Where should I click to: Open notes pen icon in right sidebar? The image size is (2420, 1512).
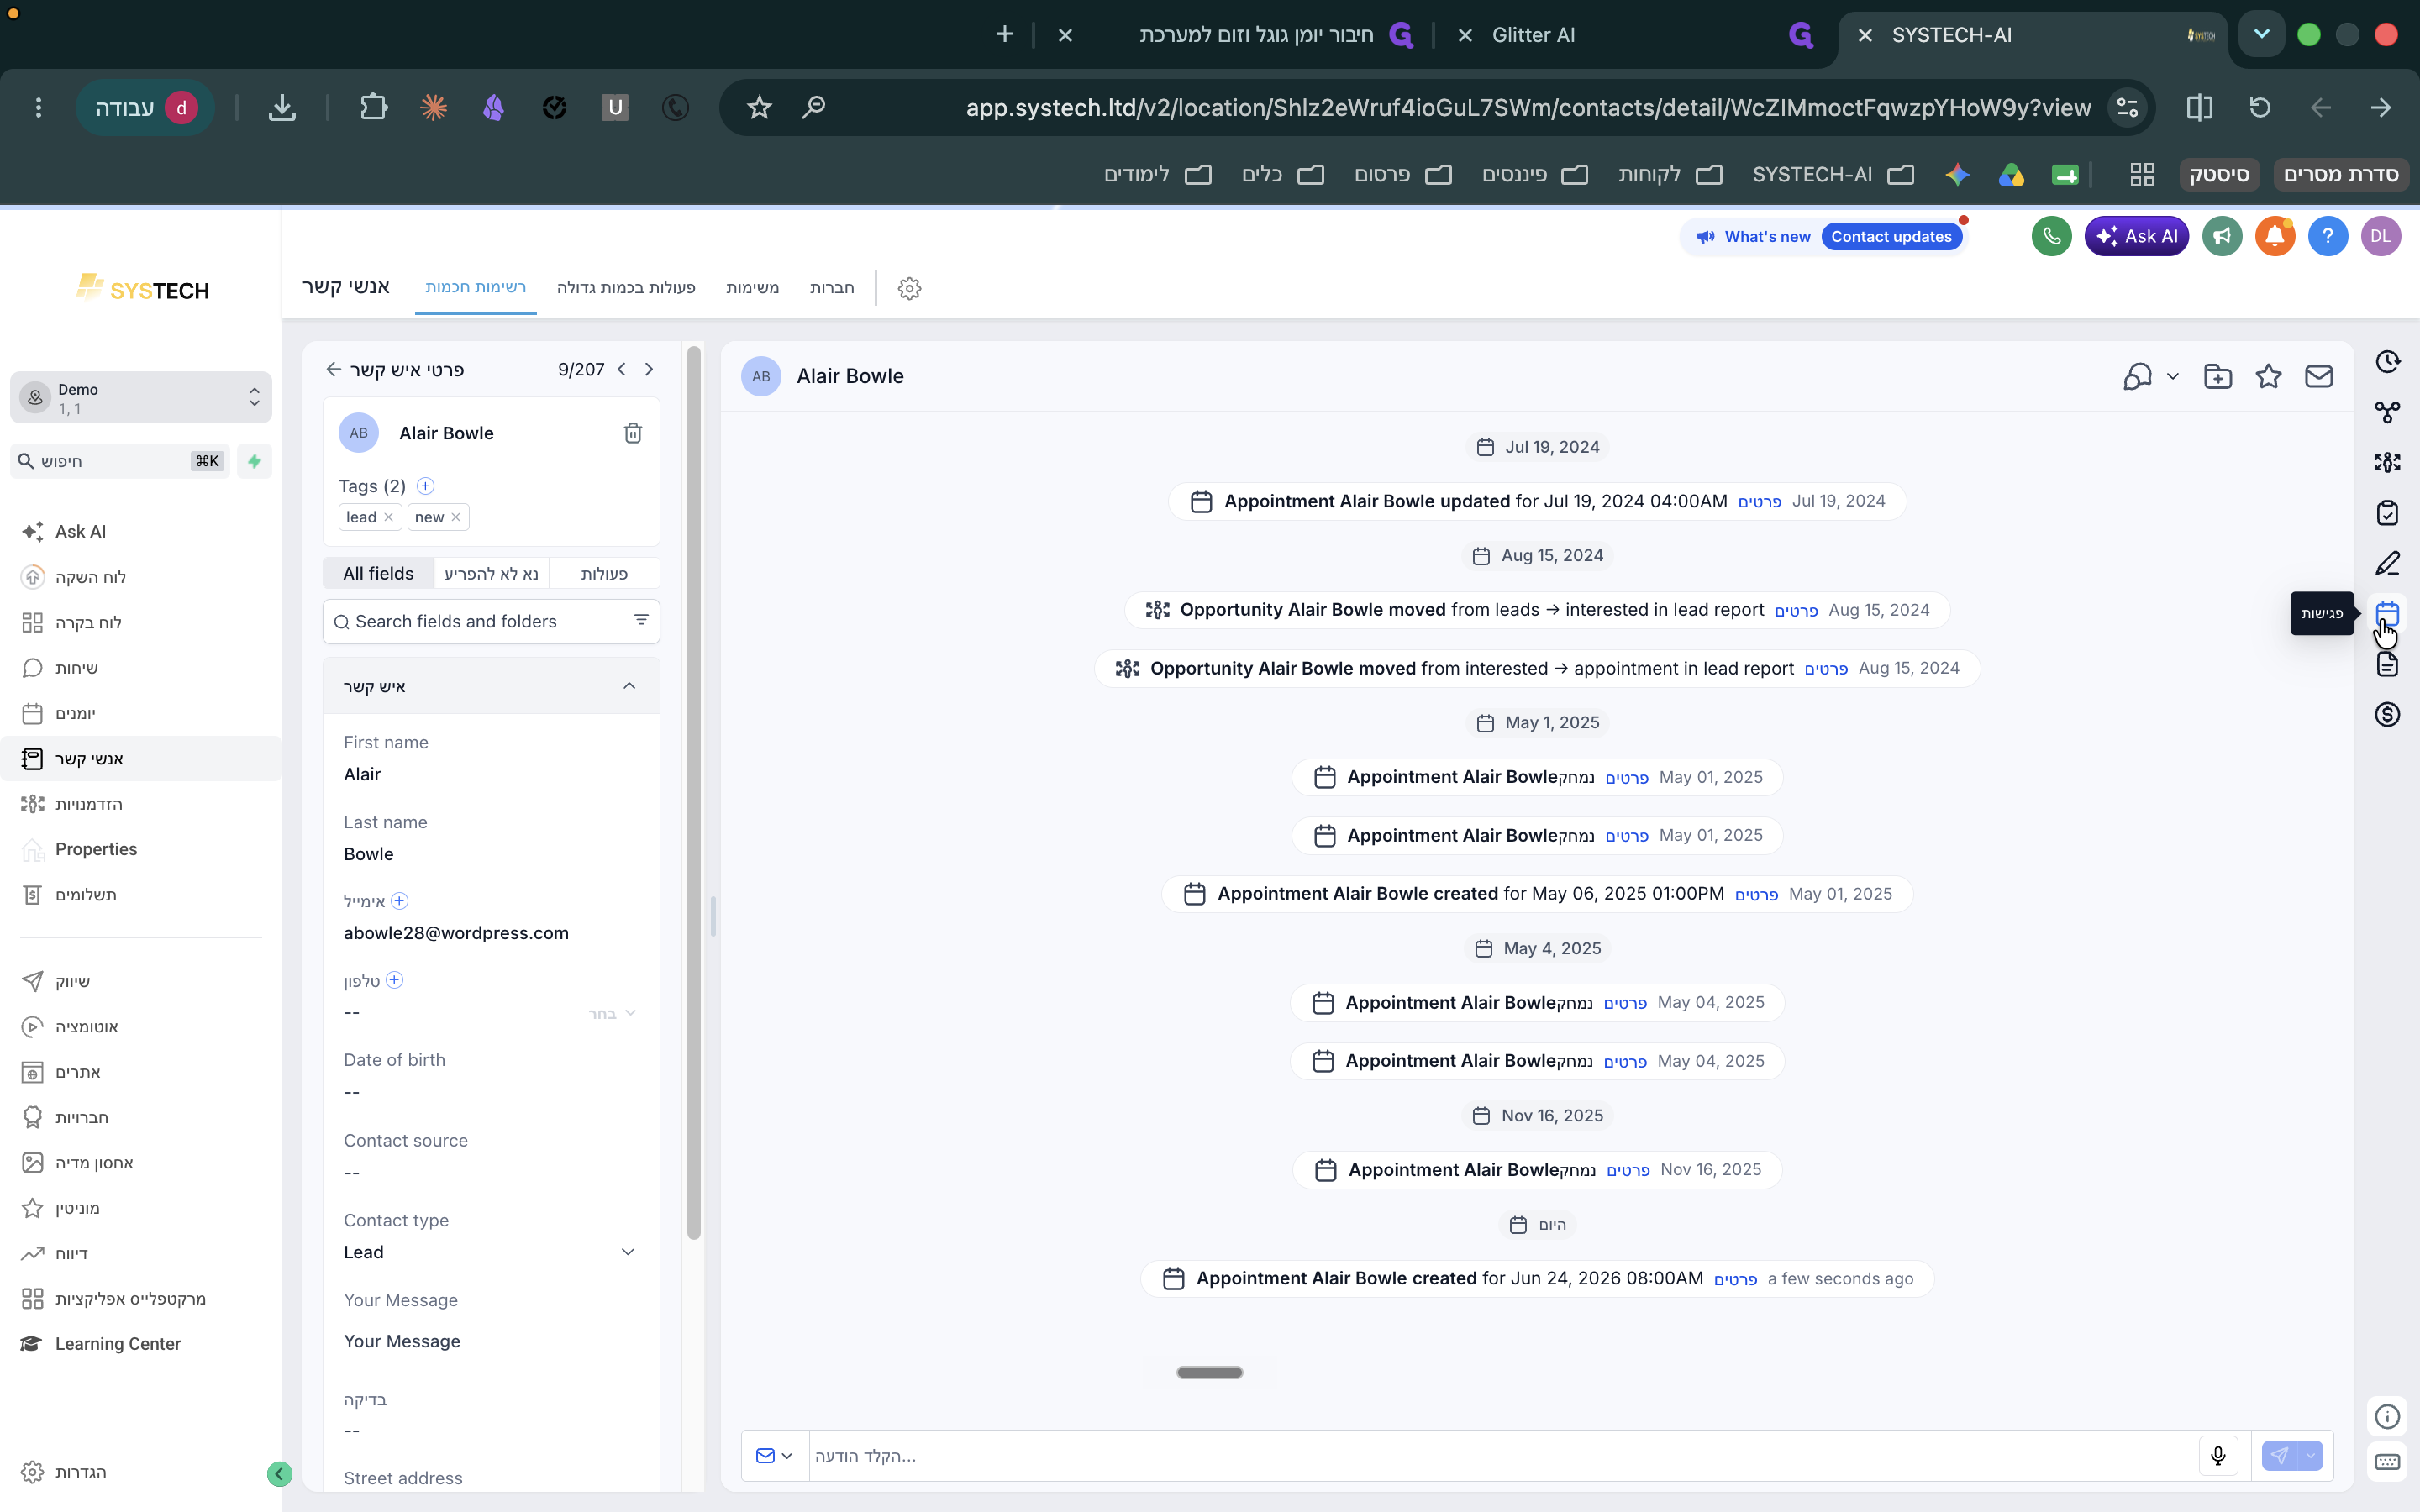[x=2387, y=563]
